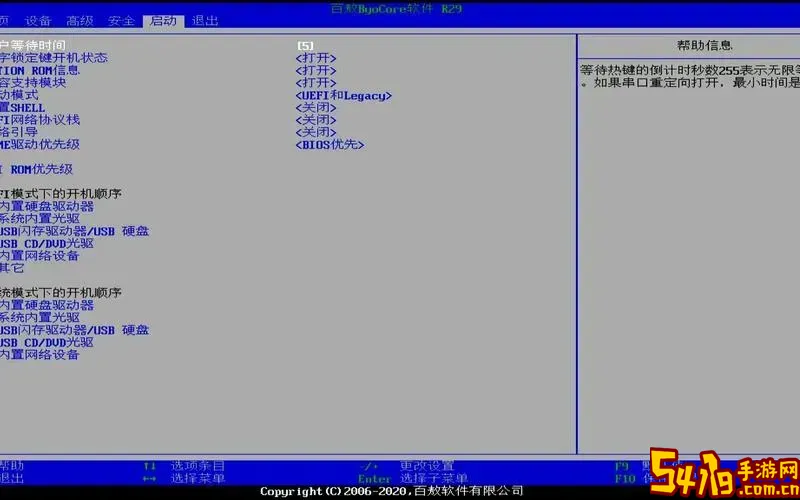This screenshot has height=500, width=800.
Task: Select the highlighted 启动 tab
Action: click(x=163, y=21)
